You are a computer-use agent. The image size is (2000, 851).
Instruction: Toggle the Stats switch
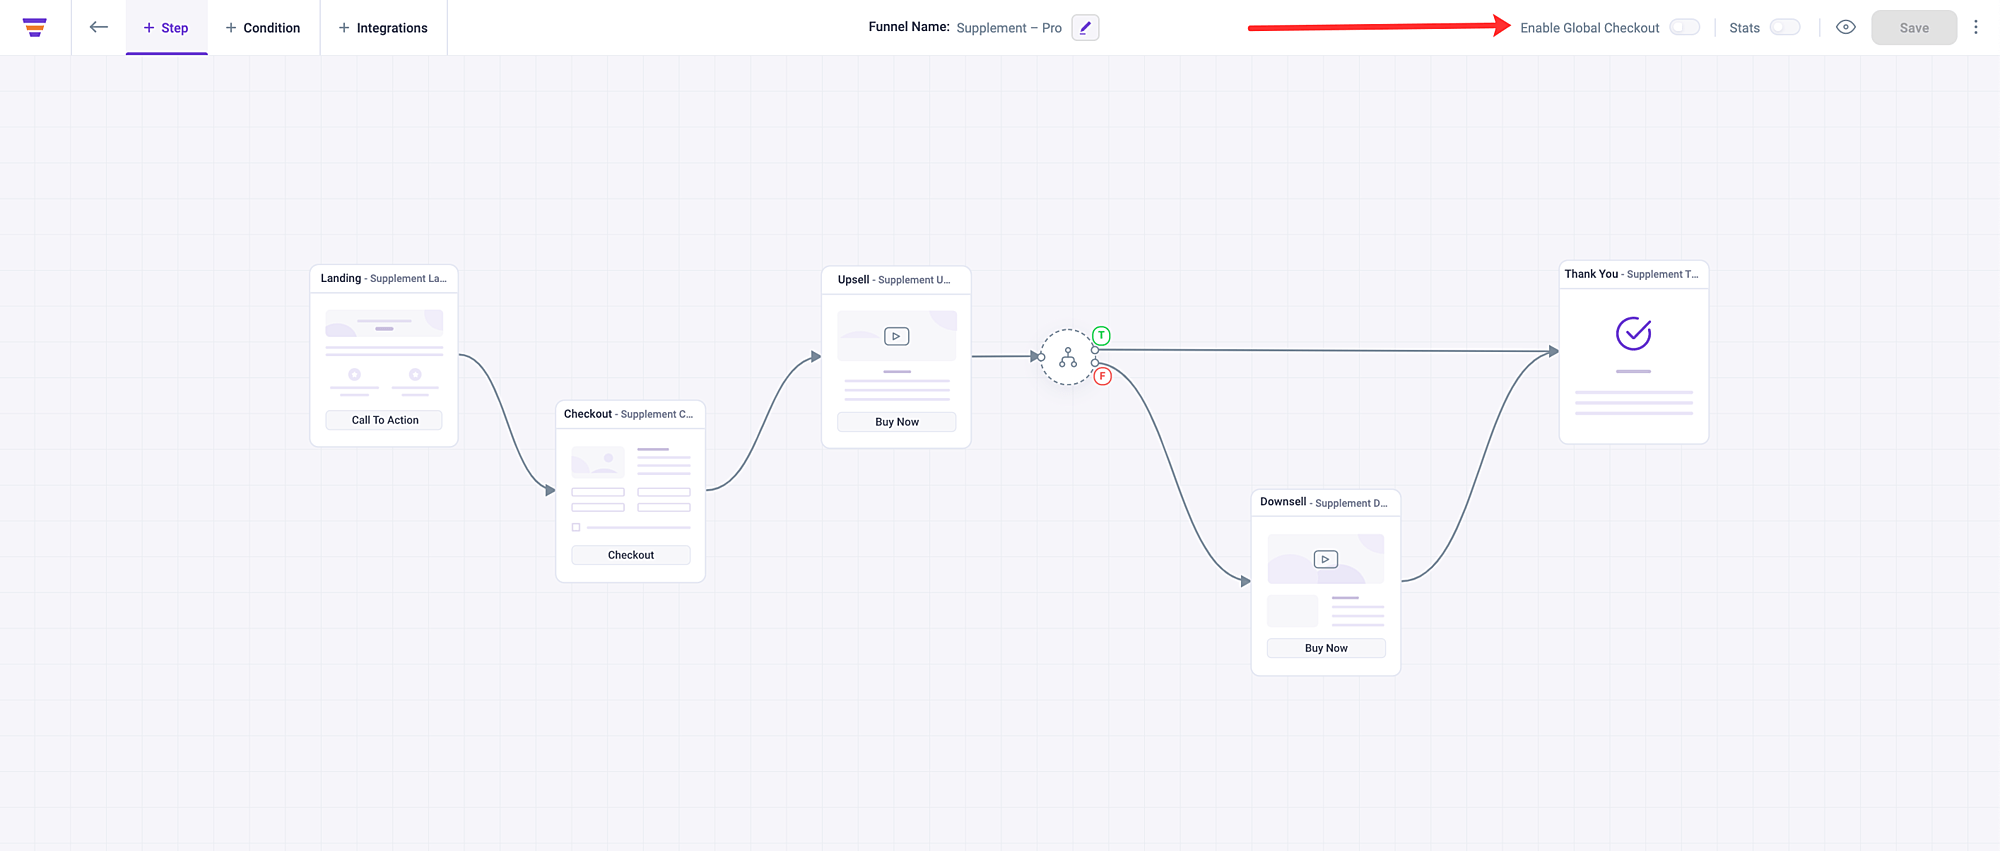[1785, 27]
